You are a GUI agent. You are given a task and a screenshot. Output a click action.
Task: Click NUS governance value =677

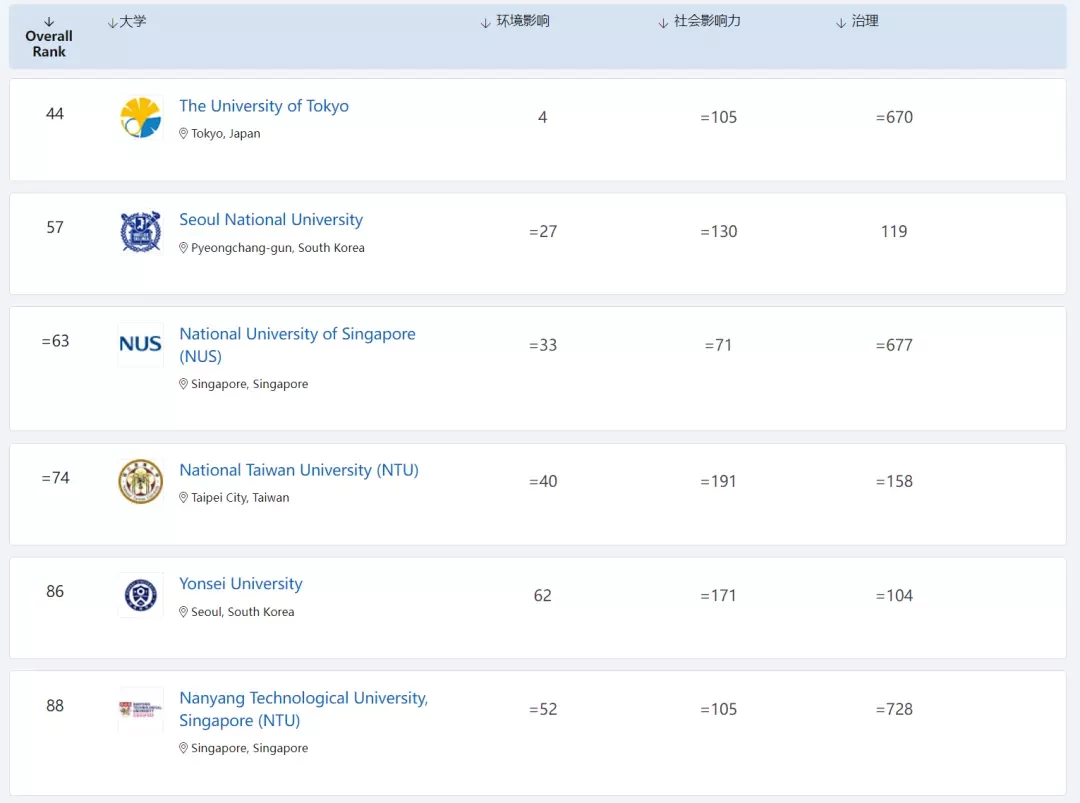[894, 345]
